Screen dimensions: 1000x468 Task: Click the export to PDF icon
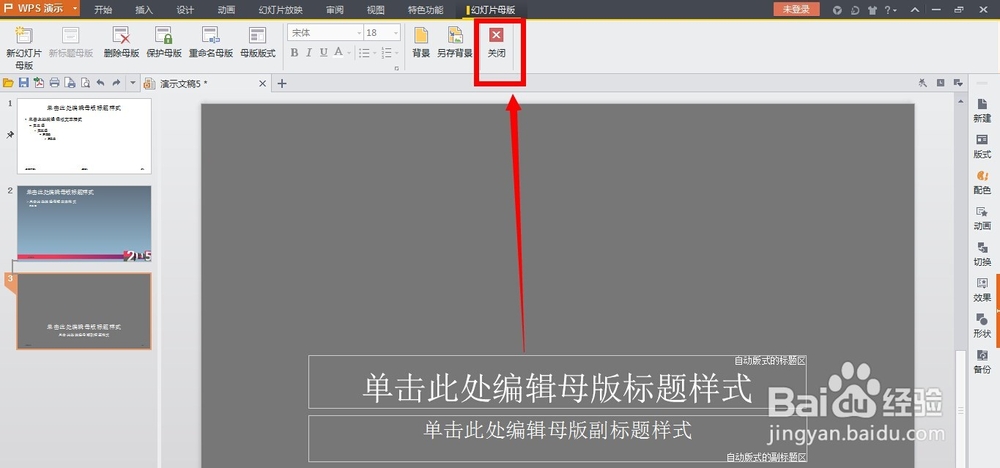pyautogui.click(x=39, y=83)
